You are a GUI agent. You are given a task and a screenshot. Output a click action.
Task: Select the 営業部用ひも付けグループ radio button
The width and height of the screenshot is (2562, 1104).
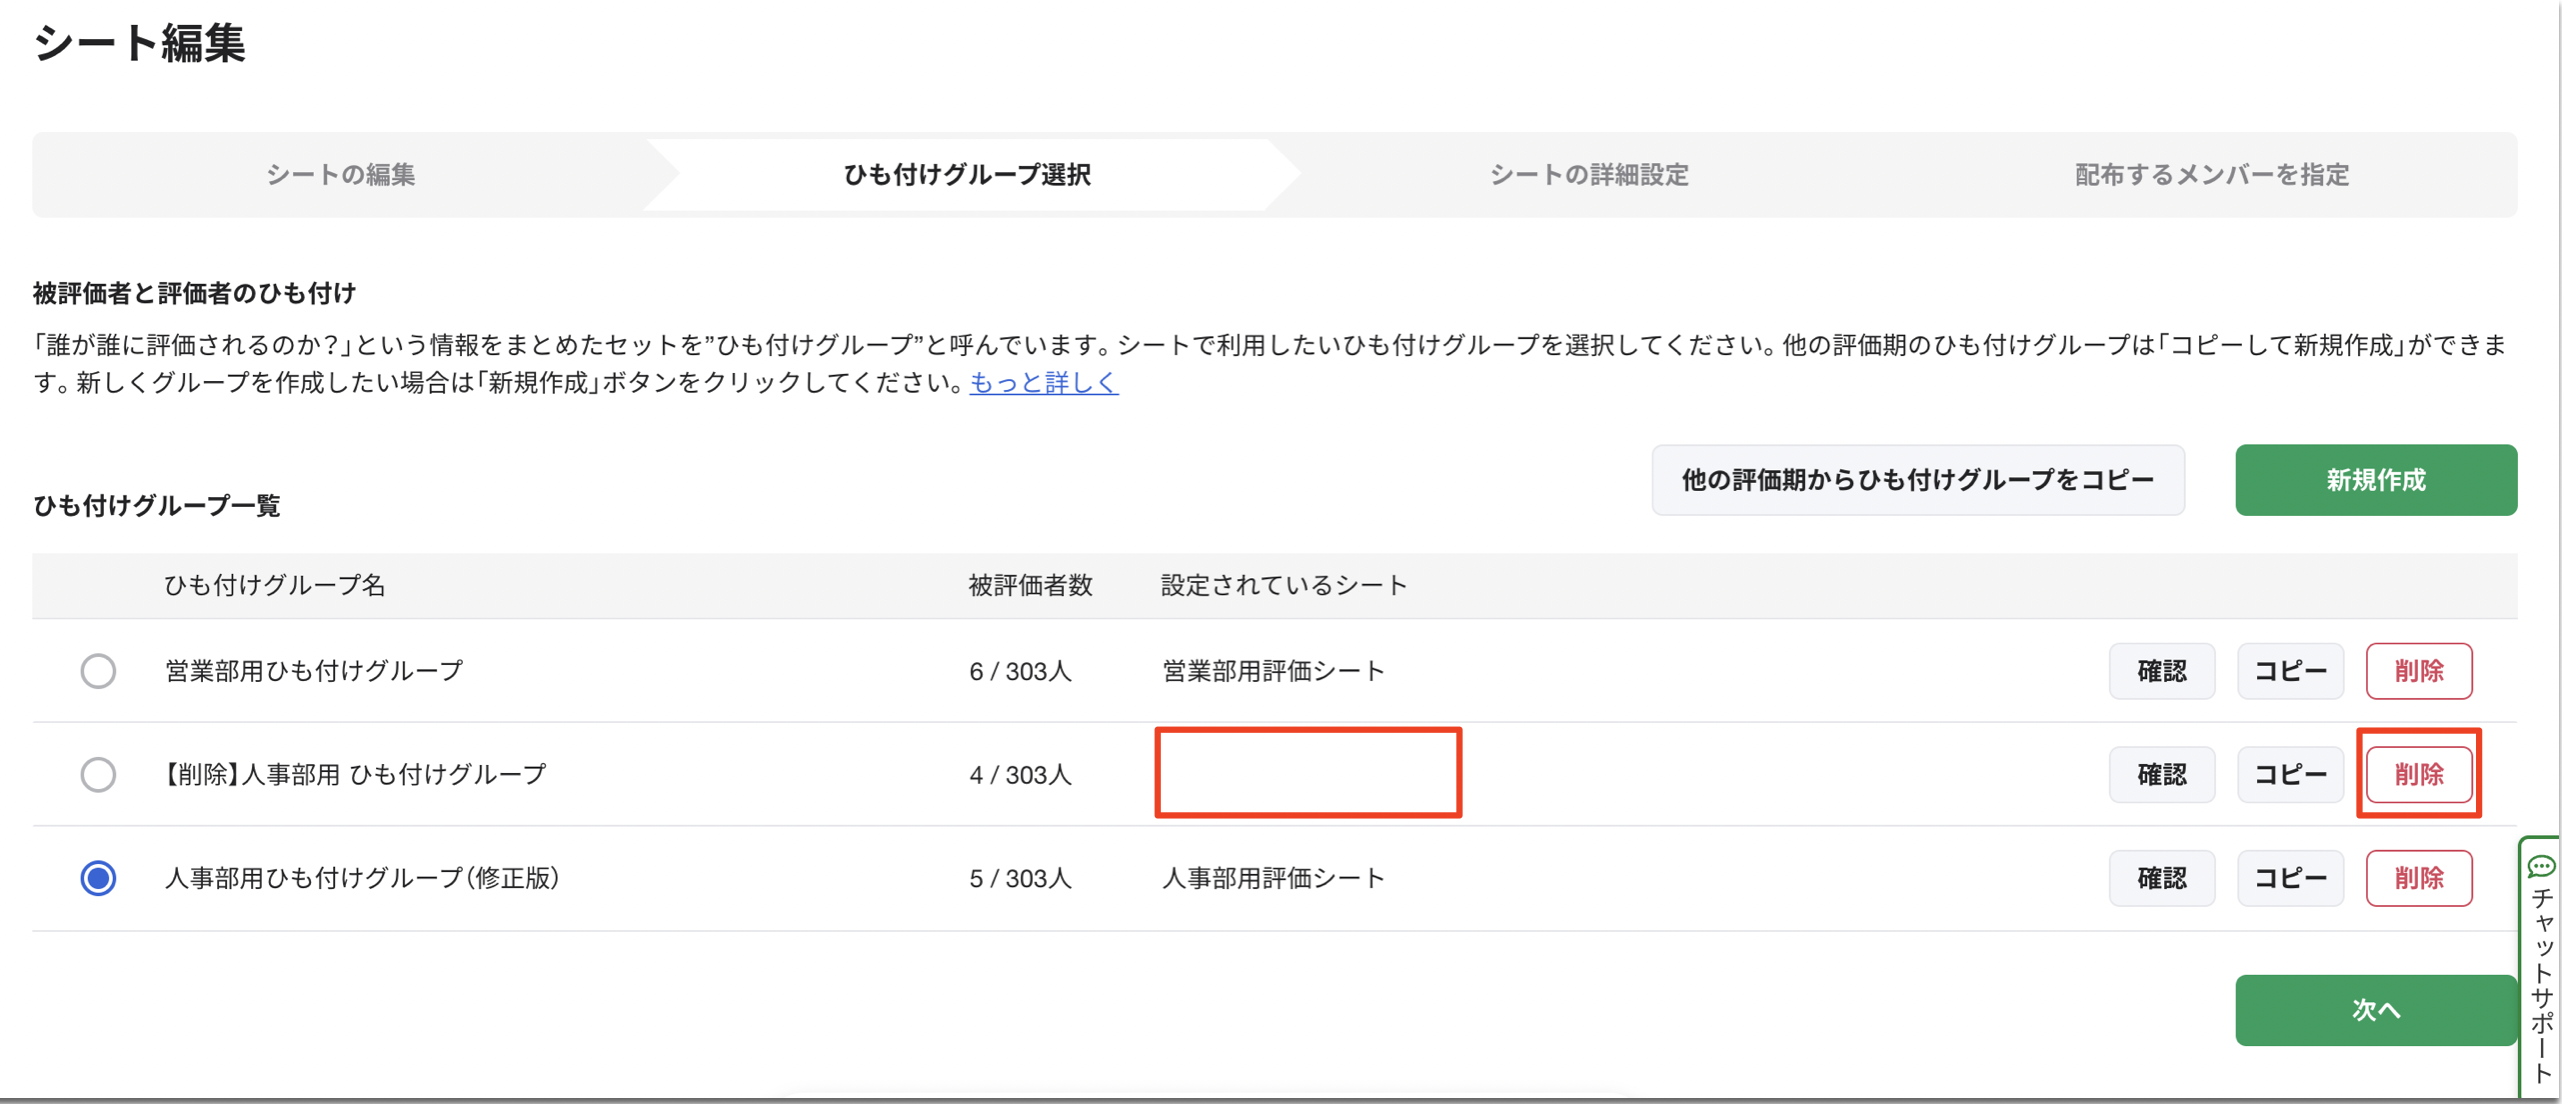(x=98, y=670)
